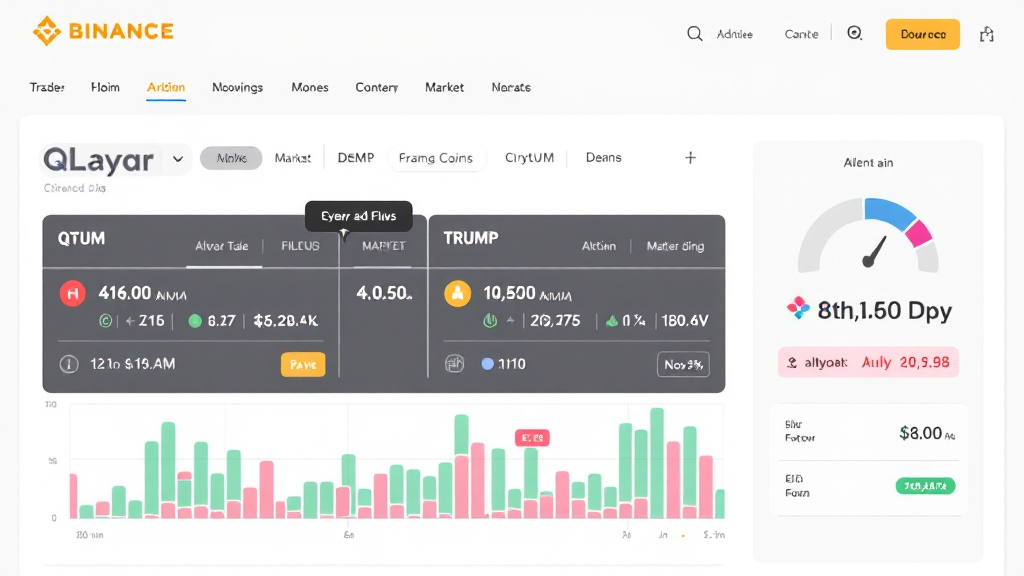Open the Trader menu
This screenshot has height=576, width=1024.
(47, 87)
